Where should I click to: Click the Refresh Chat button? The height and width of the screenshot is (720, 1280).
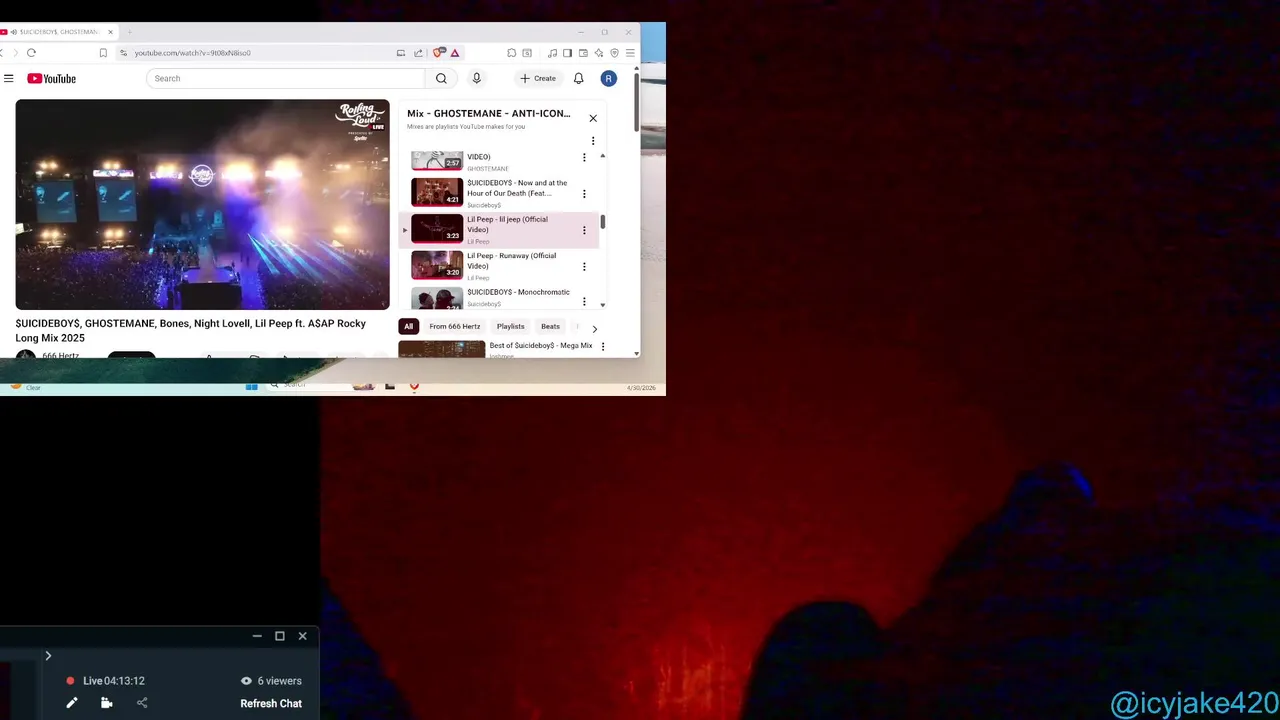pos(271,703)
